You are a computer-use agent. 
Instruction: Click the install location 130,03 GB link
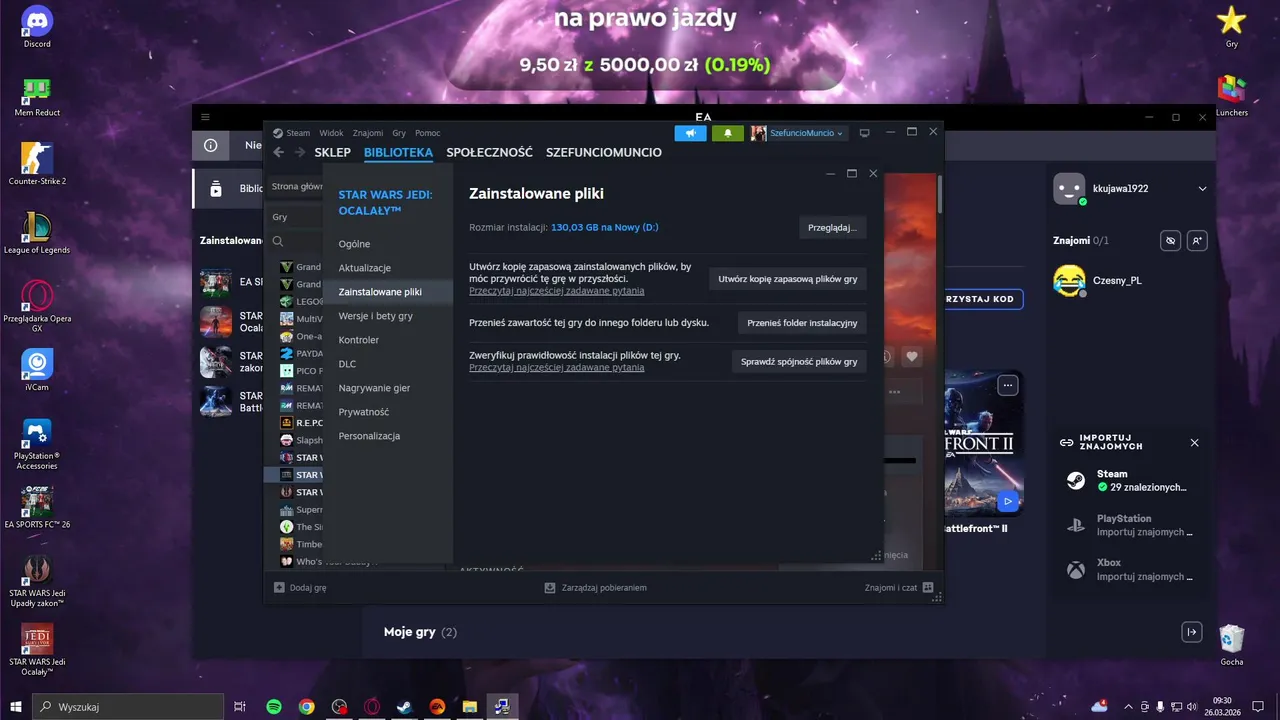click(x=604, y=227)
